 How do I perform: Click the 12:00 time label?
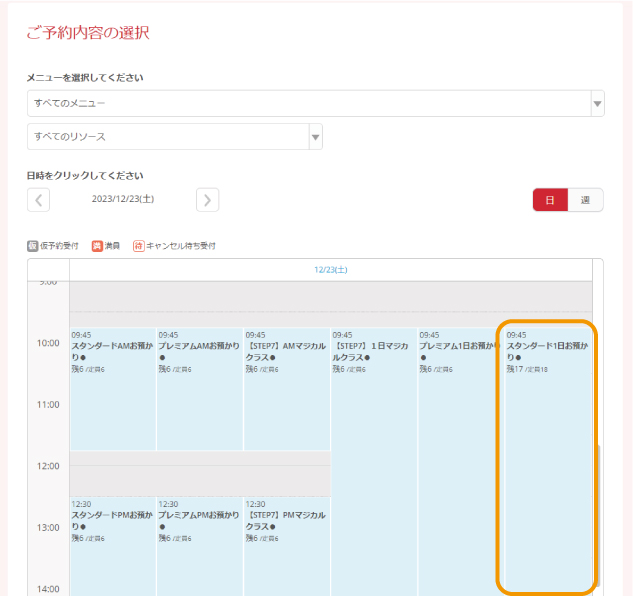click(48, 466)
